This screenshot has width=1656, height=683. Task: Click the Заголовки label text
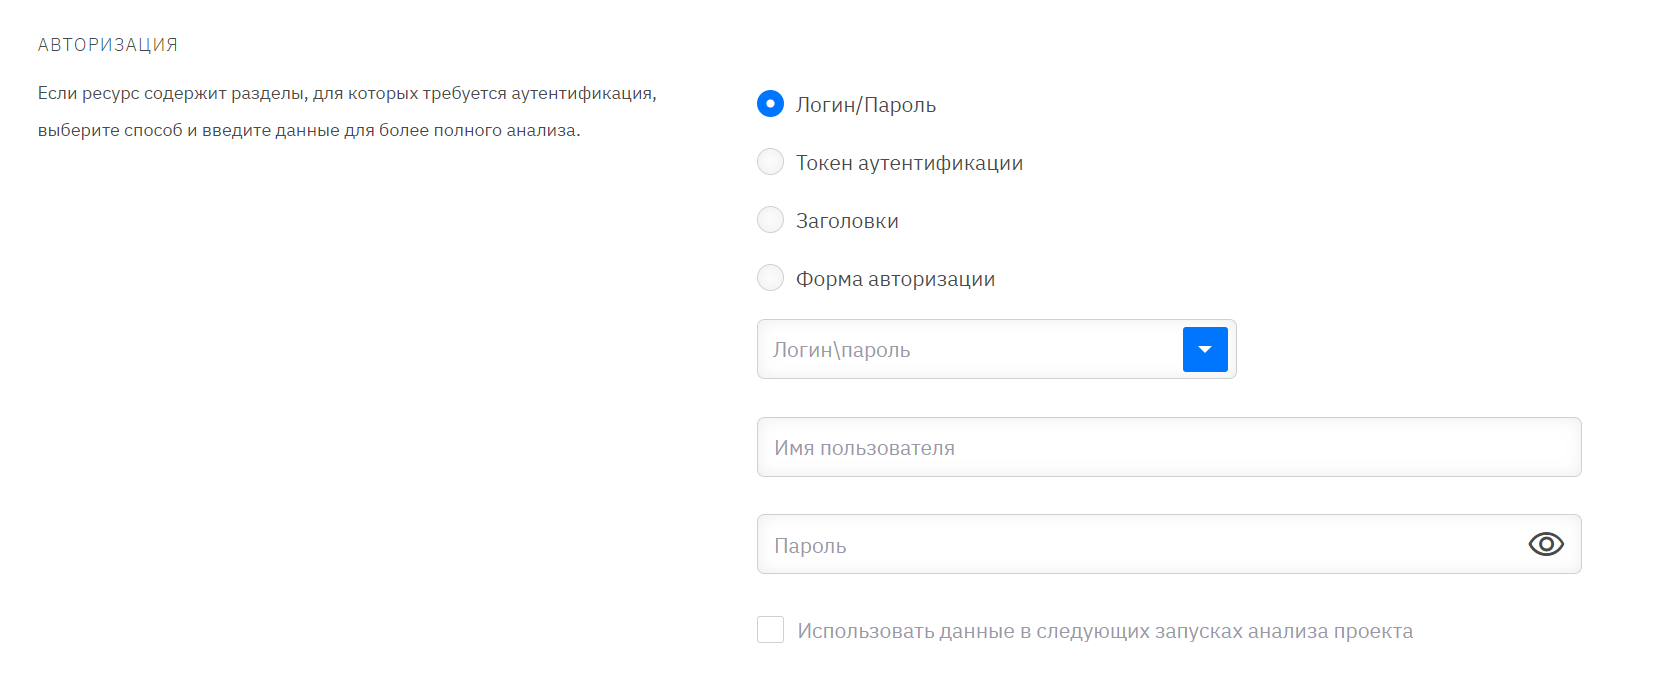tap(847, 221)
